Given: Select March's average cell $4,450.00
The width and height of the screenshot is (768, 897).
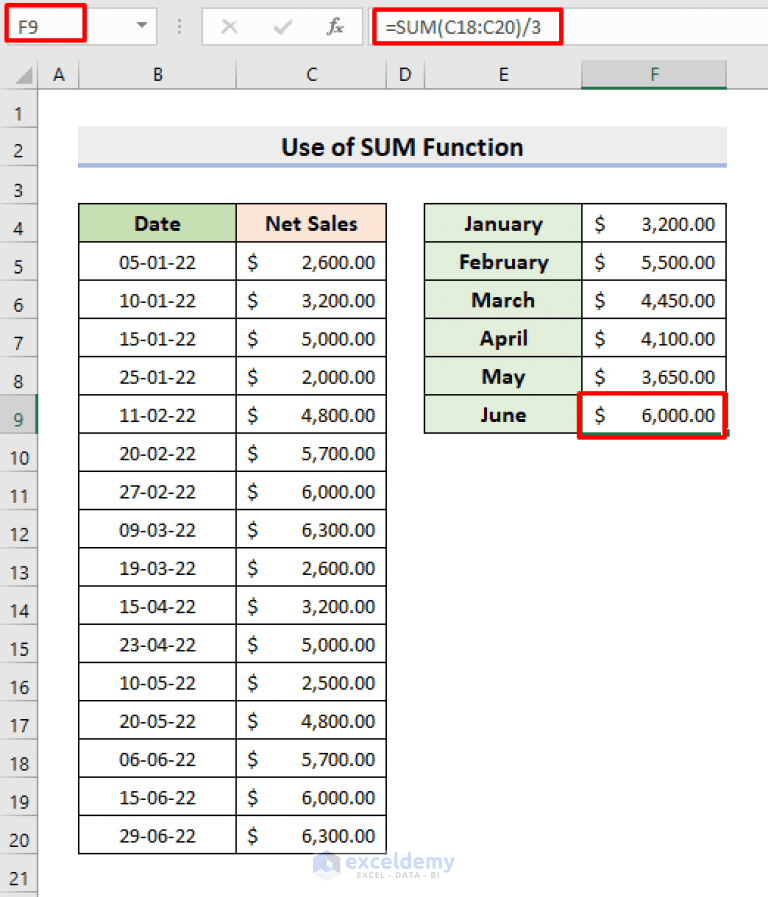Looking at the screenshot, I should pos(654,300).
